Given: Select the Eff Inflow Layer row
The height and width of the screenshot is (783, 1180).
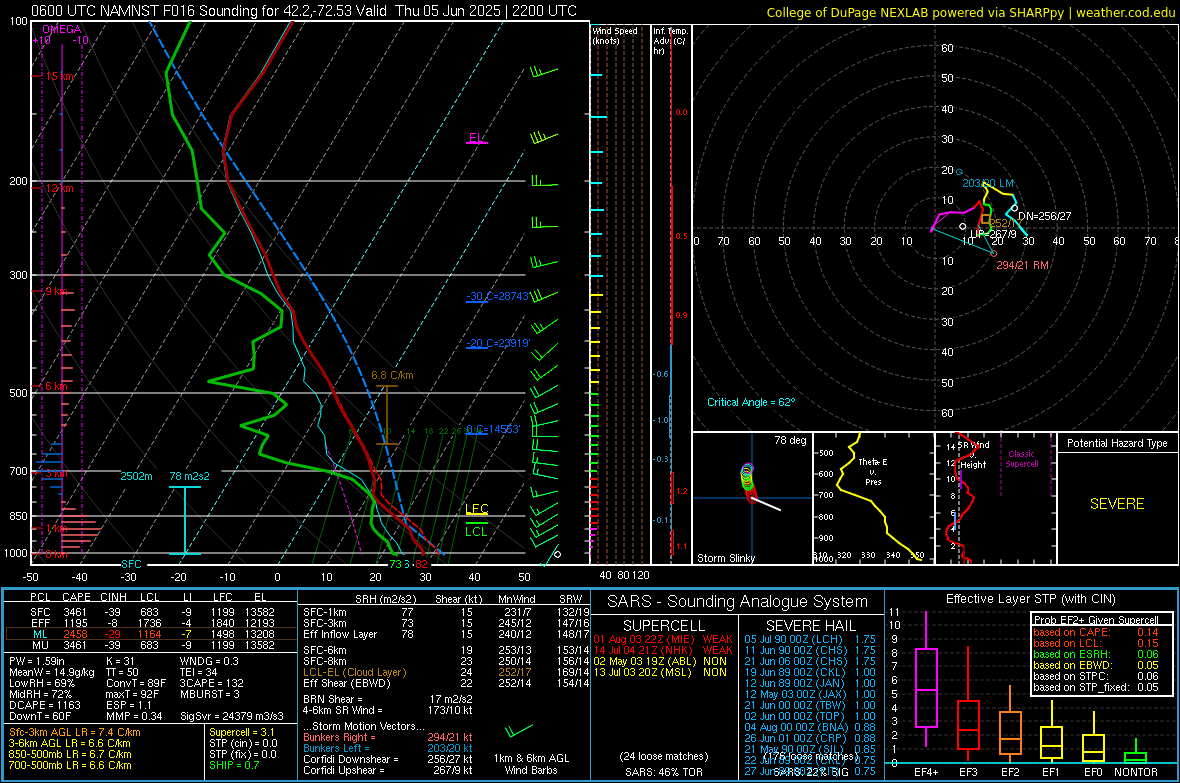Looking at the screenshot, I should tap(446, 634).
